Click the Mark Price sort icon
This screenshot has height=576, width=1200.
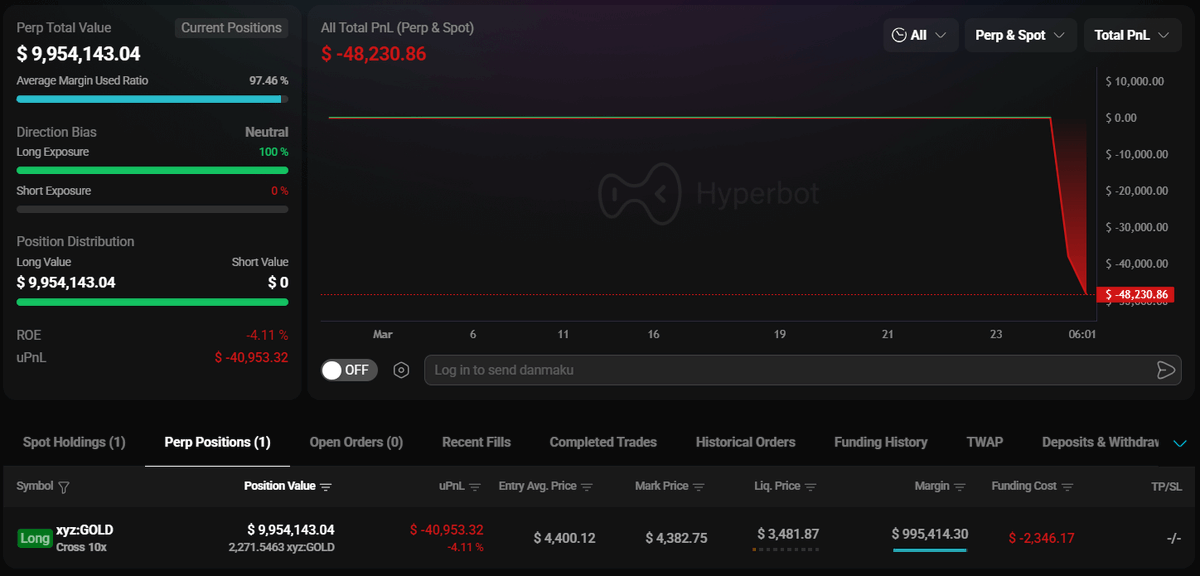click(x=699, y=487)
